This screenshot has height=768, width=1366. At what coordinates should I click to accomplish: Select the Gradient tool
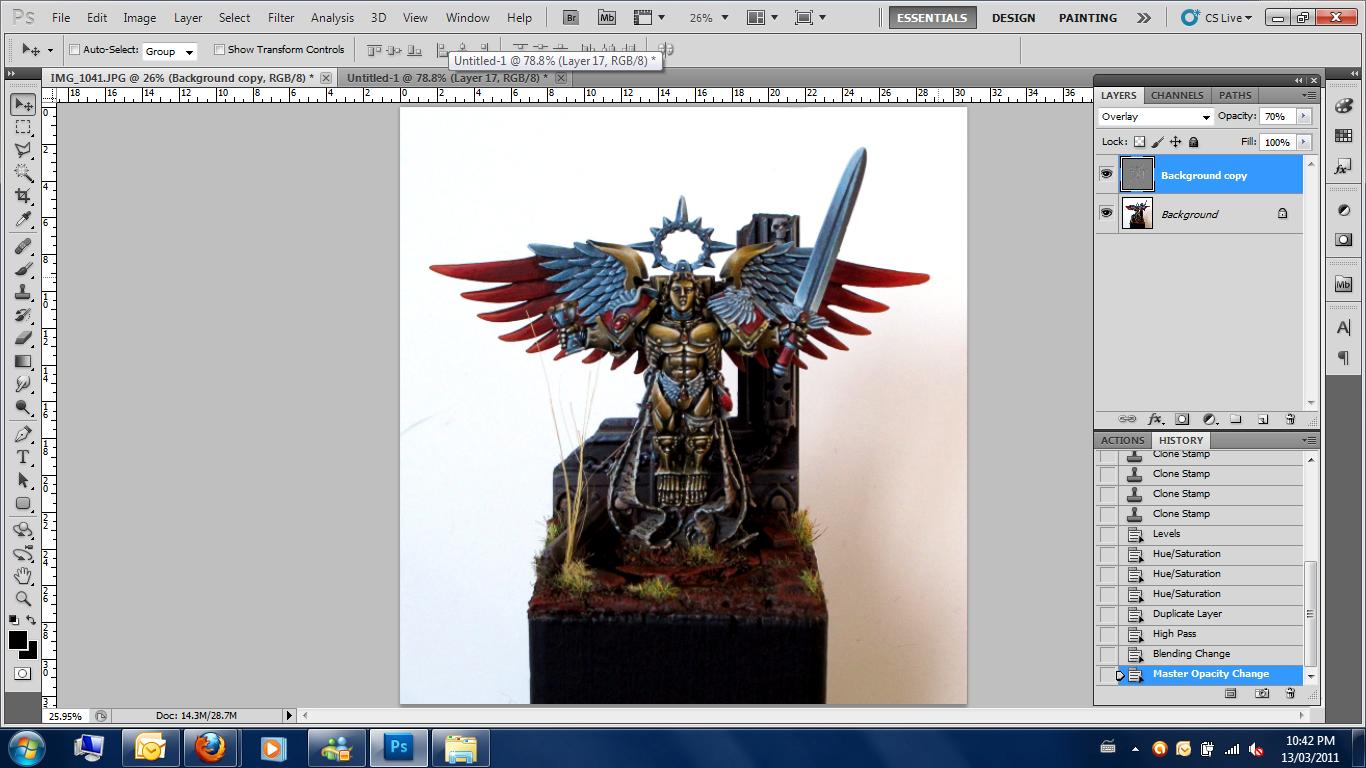tap(23, 361)
